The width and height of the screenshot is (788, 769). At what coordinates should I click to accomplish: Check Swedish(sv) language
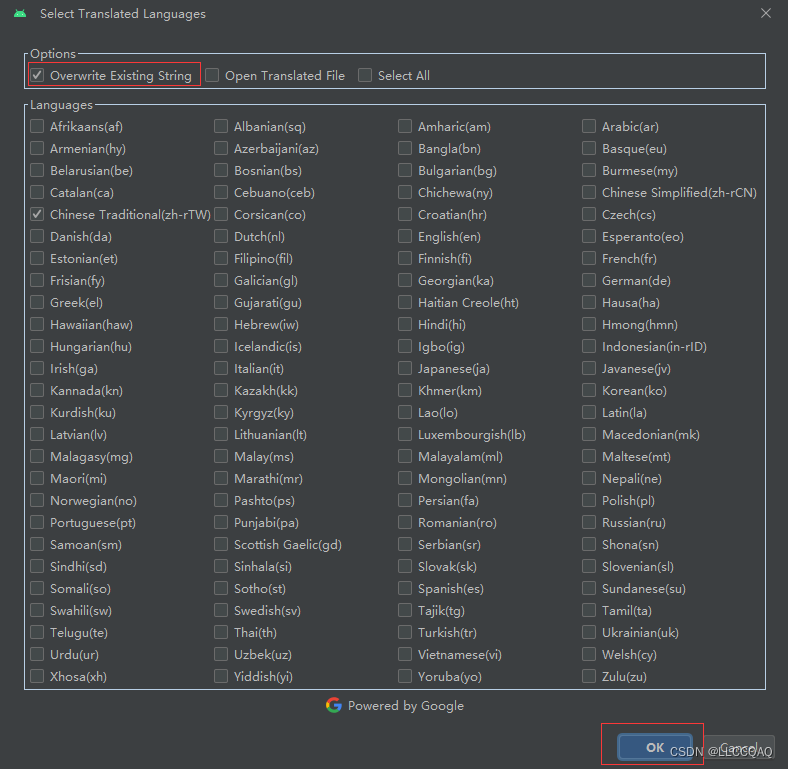point(221,610)
